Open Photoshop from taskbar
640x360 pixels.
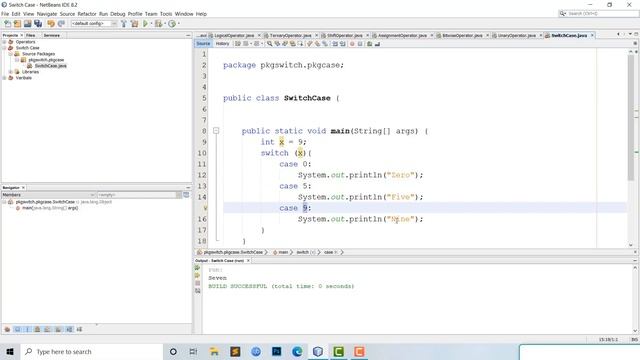276,351
